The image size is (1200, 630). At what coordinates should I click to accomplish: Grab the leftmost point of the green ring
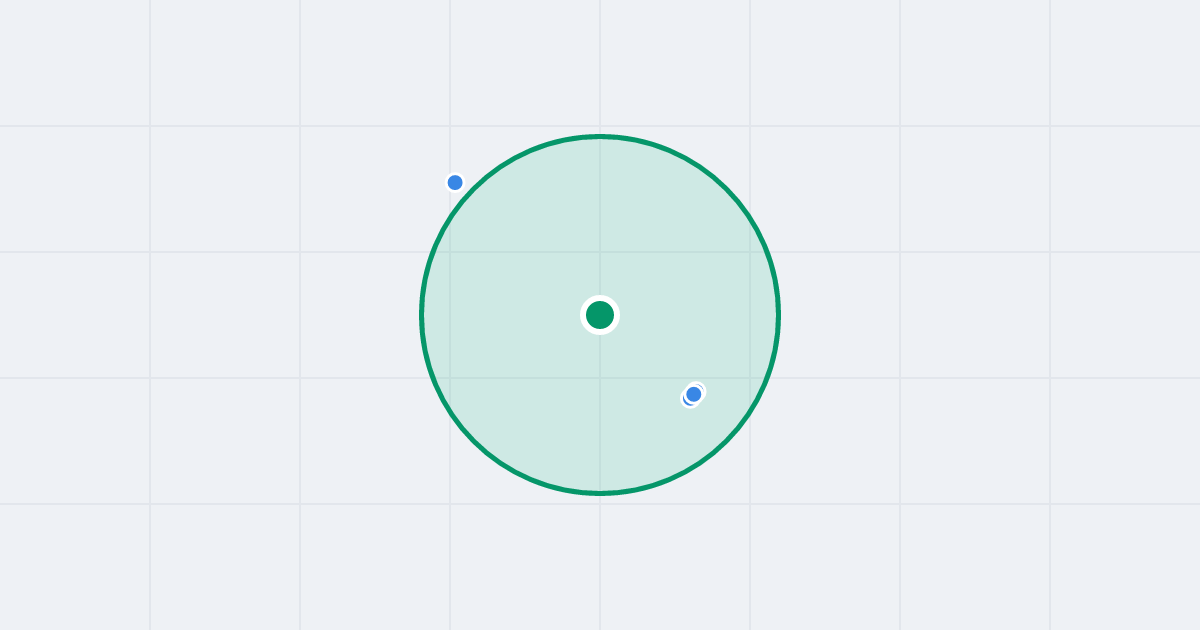tap(422, 315)
